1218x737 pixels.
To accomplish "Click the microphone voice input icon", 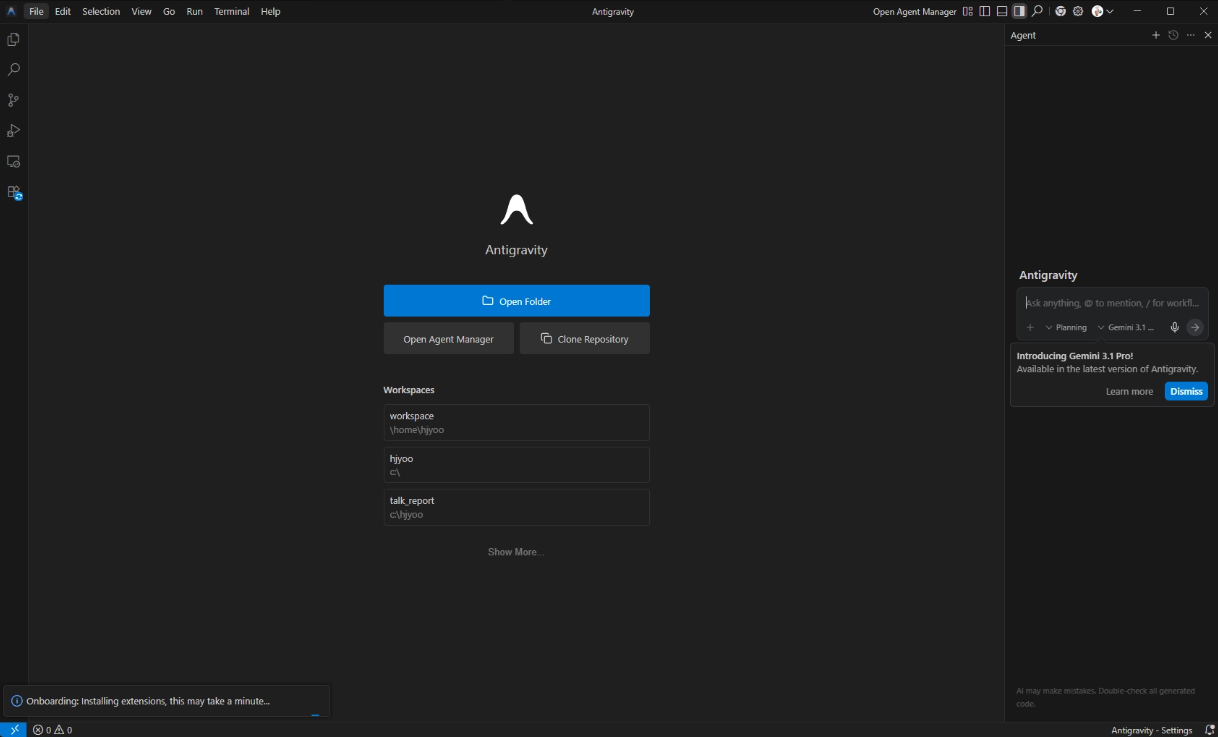I will click(1175, 327).
